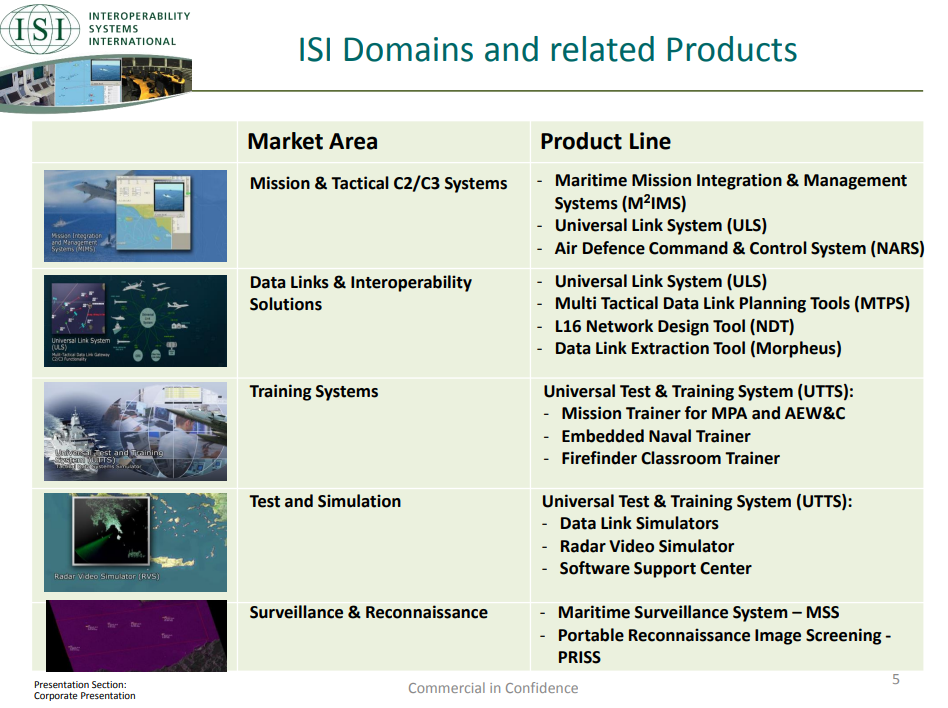948x708 pixels.
Task: Select Firefinder Classroom Trainer item
Action: tap(670, 458)
